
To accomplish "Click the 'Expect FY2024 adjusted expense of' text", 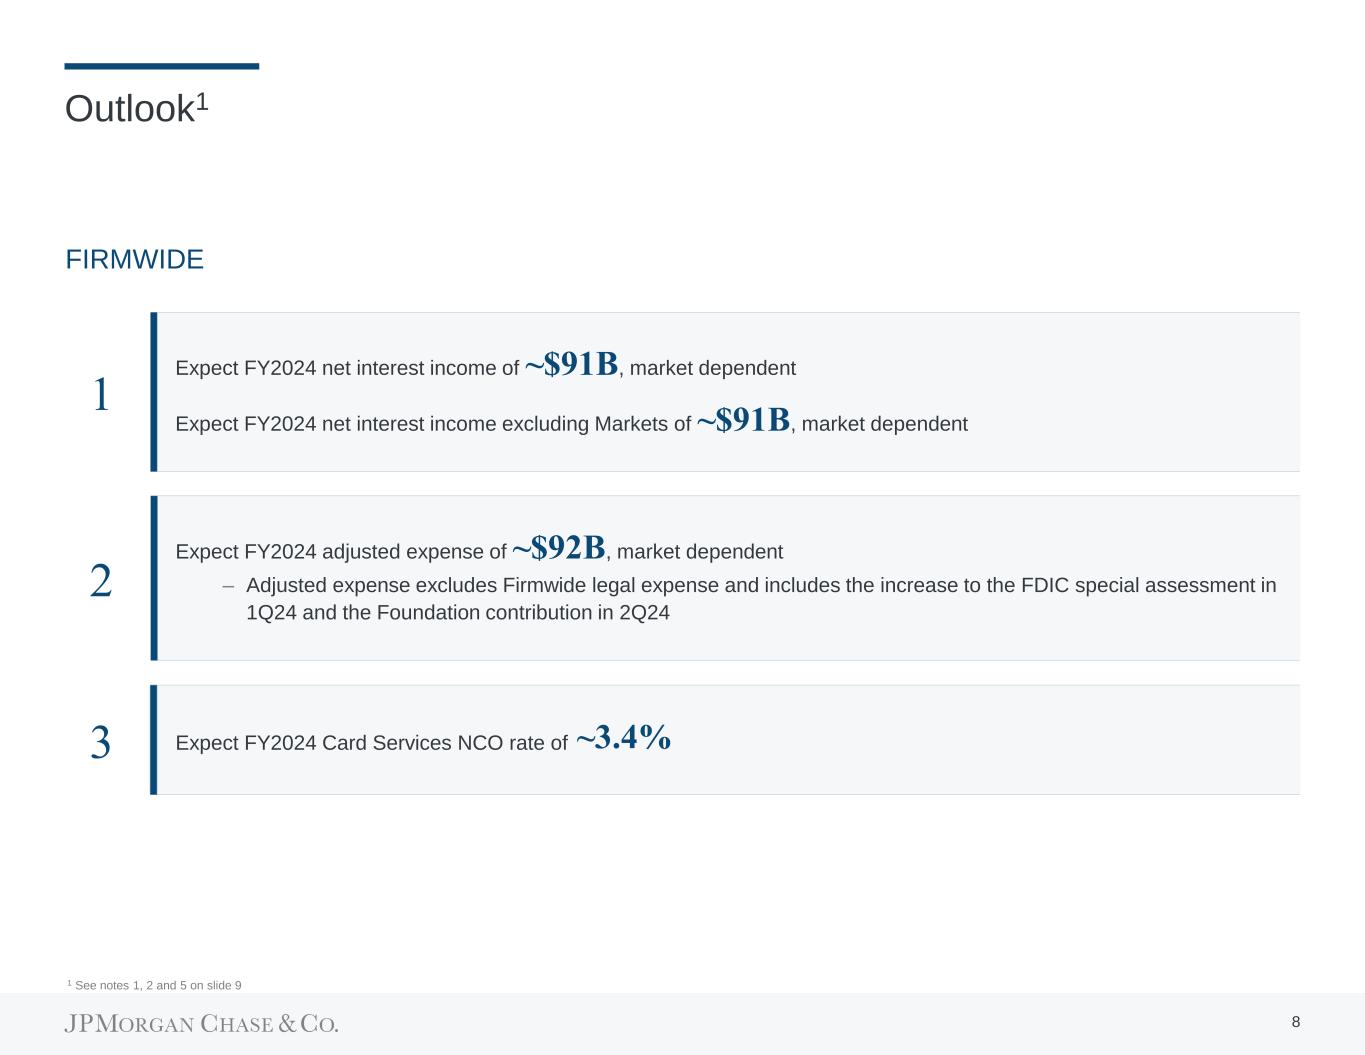I will pos(340,552).
